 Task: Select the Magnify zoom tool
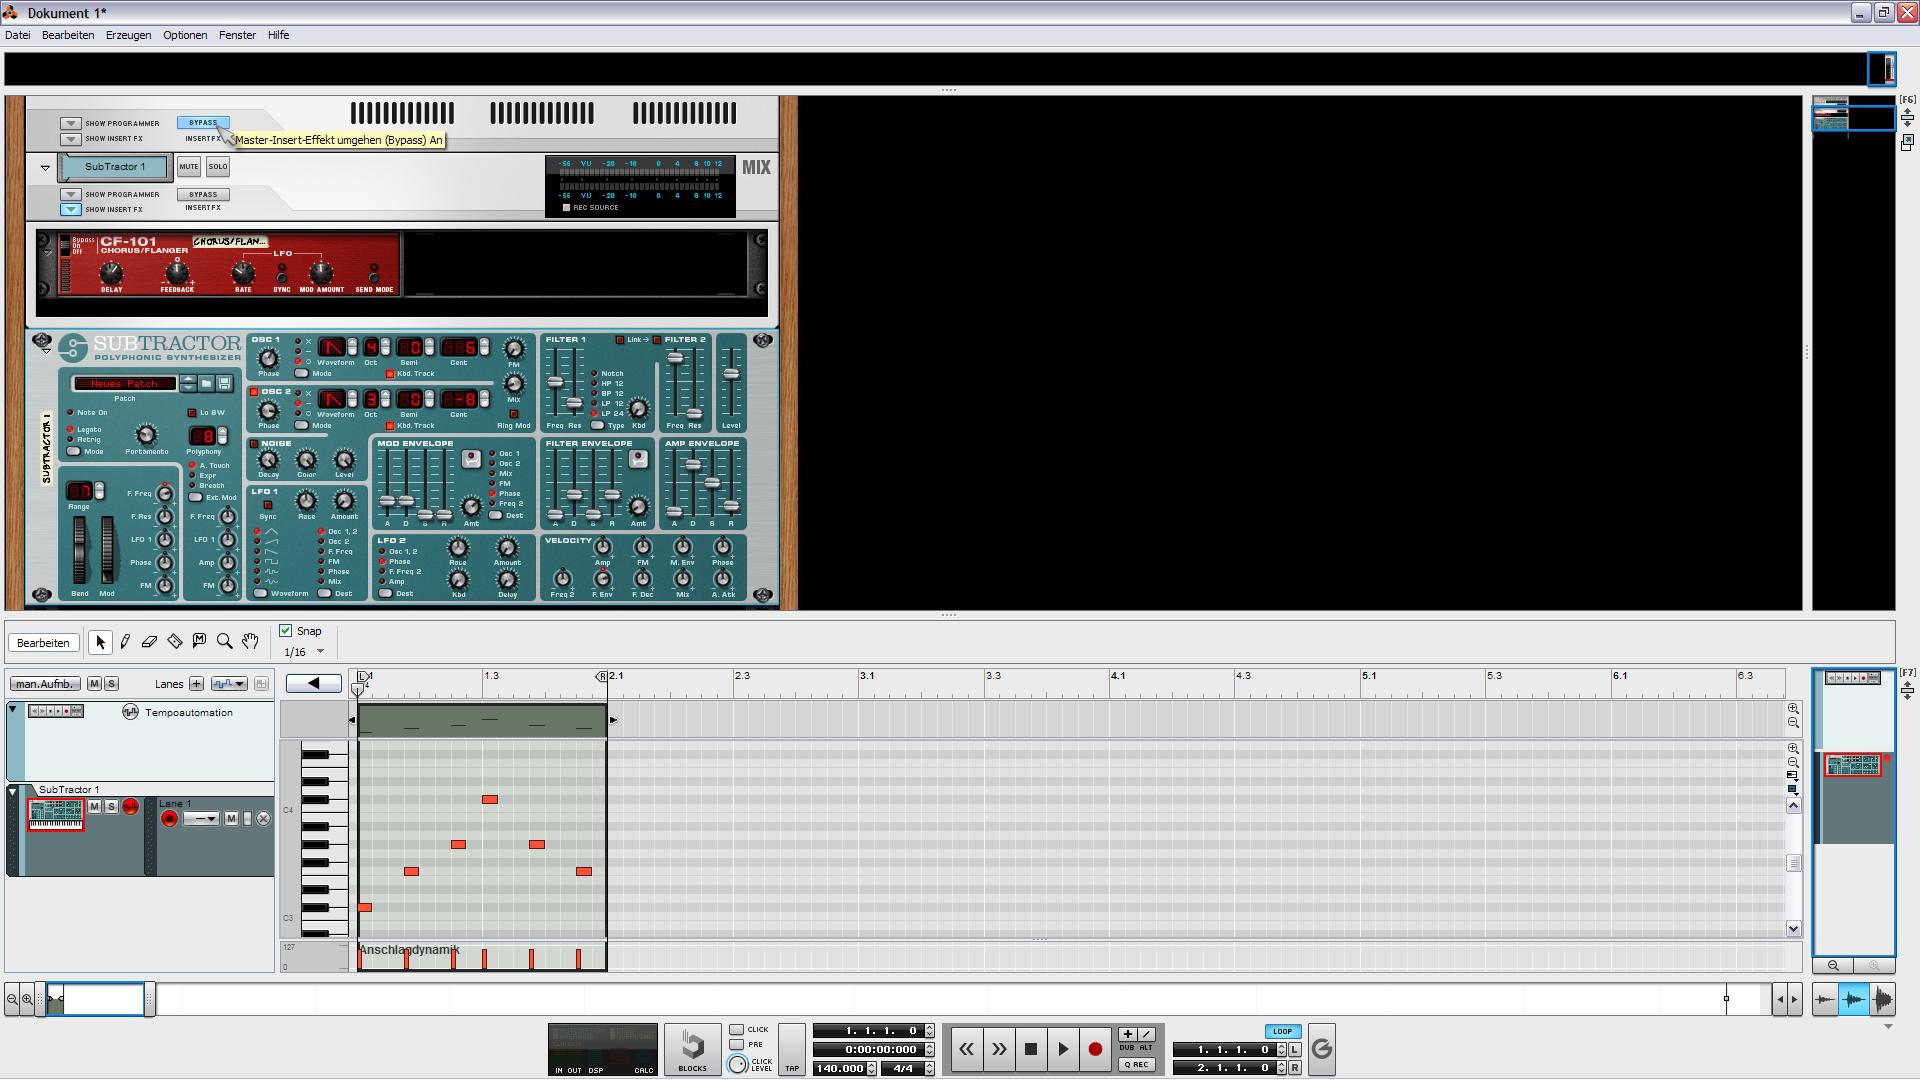(x=224, y=642)
